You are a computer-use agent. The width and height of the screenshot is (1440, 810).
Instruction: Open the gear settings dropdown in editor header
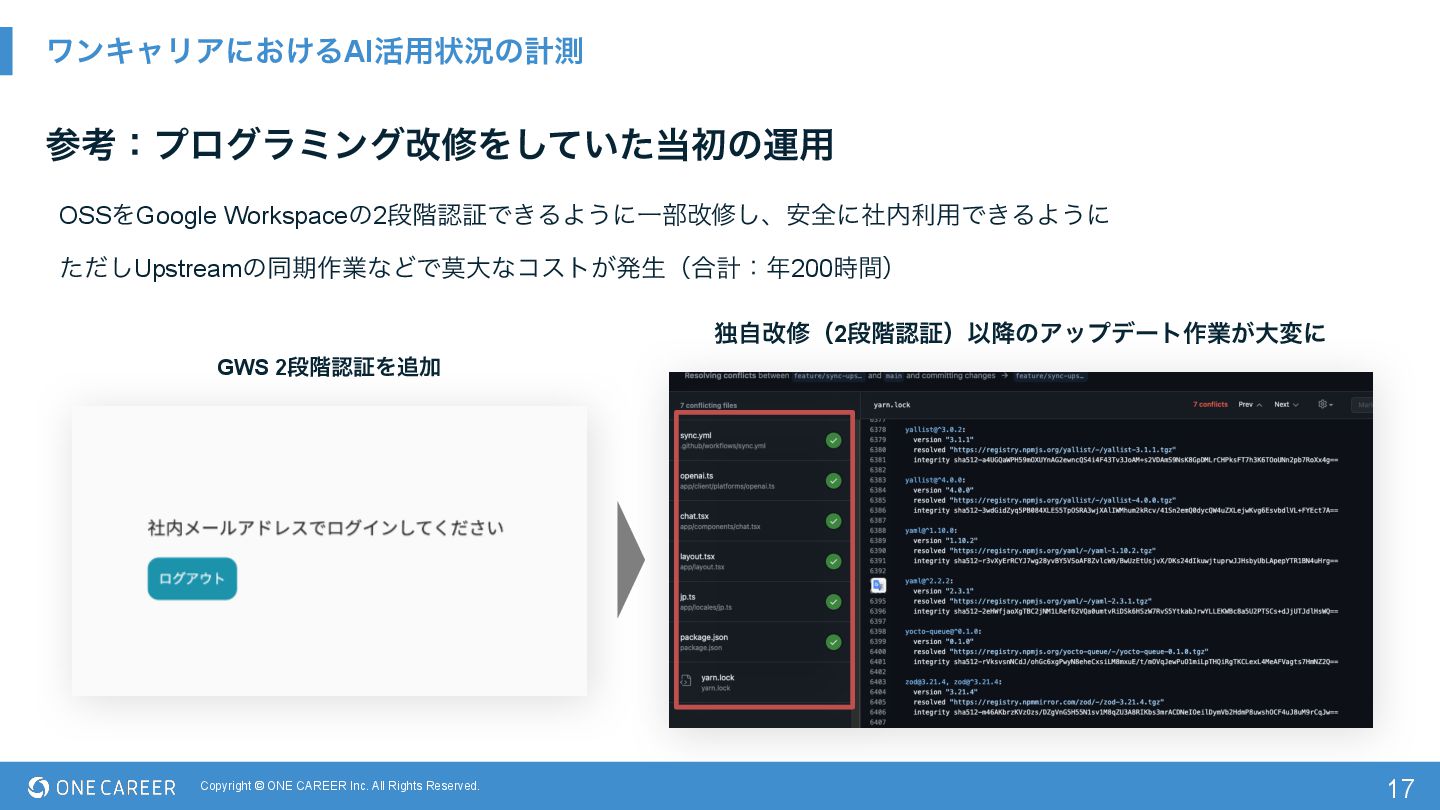pyautogui.click(x=1326, y=404)
